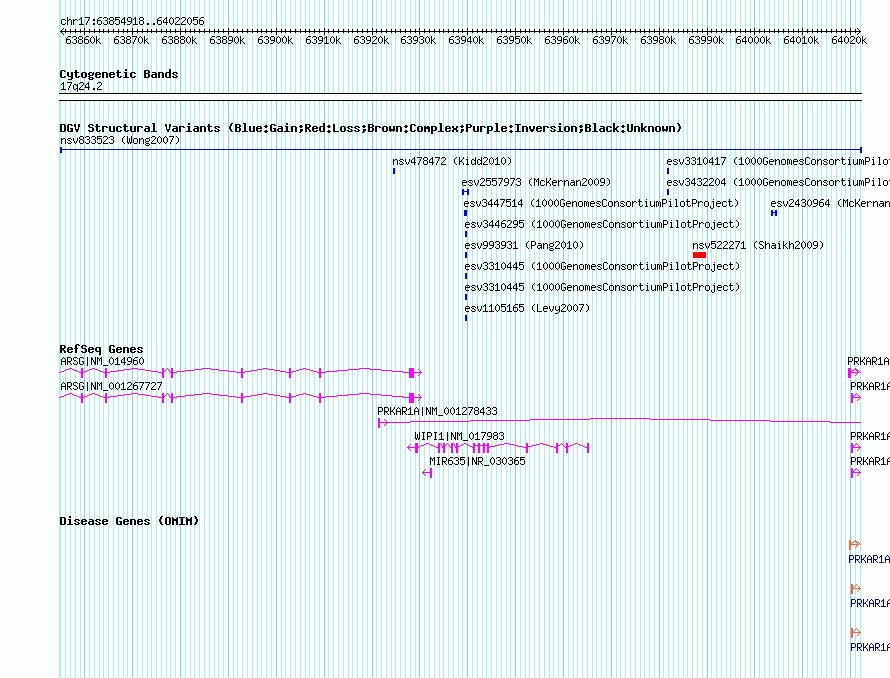Click the blue glyph under esv2557973
This screenshot has width=890, height=678.
pyautogui.click(x=465, y=192)
